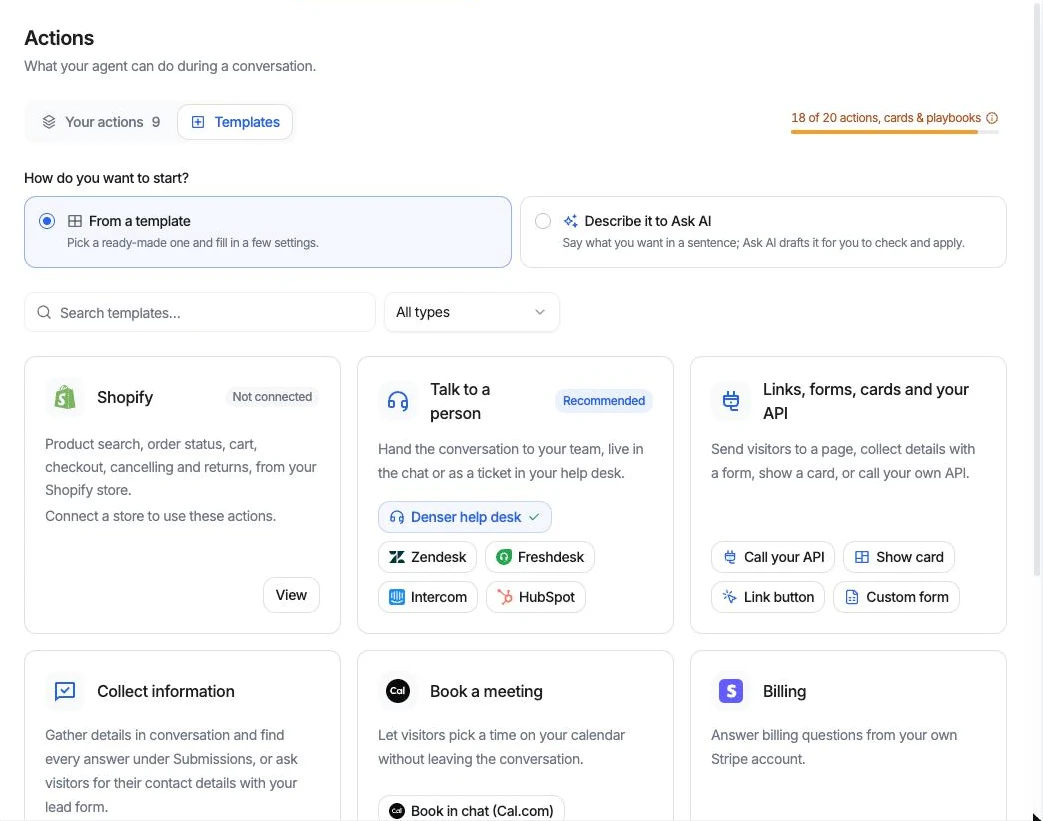Click the orange HubSpot logo icon
The height and width of the screenshot is (821, 1043).
pos(506,597)
